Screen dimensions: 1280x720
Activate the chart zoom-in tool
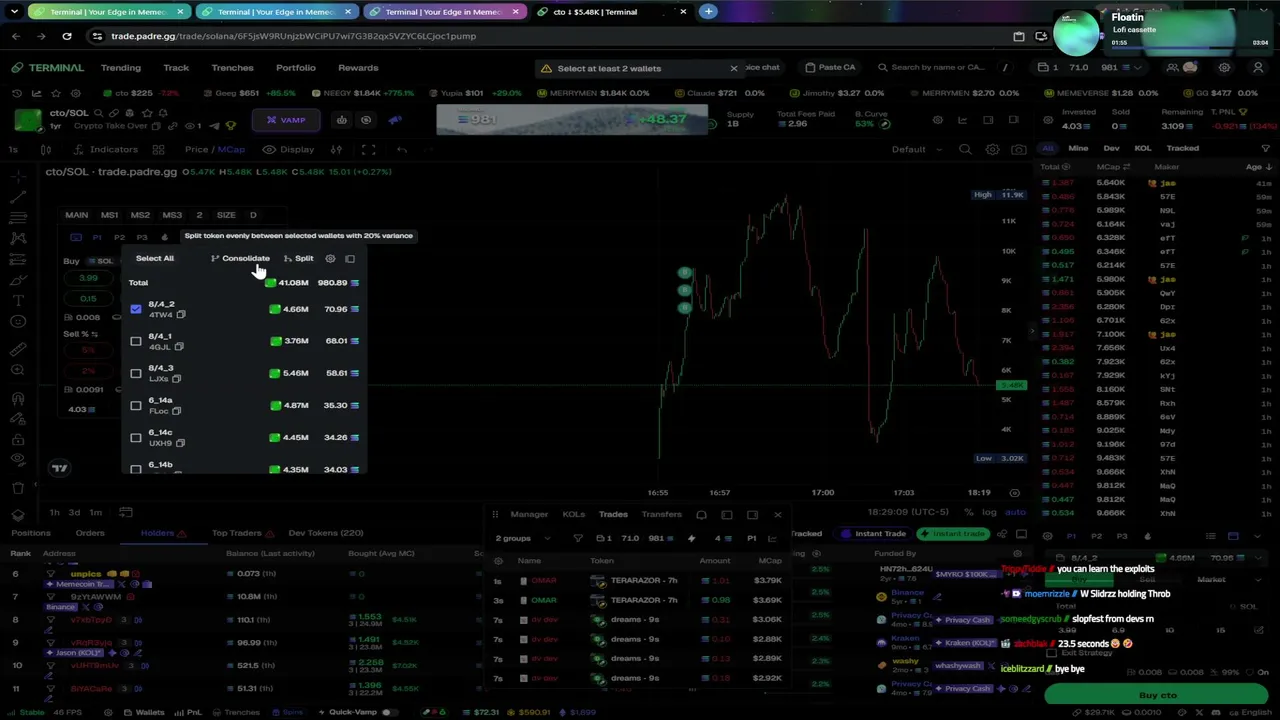pos(18,370)
